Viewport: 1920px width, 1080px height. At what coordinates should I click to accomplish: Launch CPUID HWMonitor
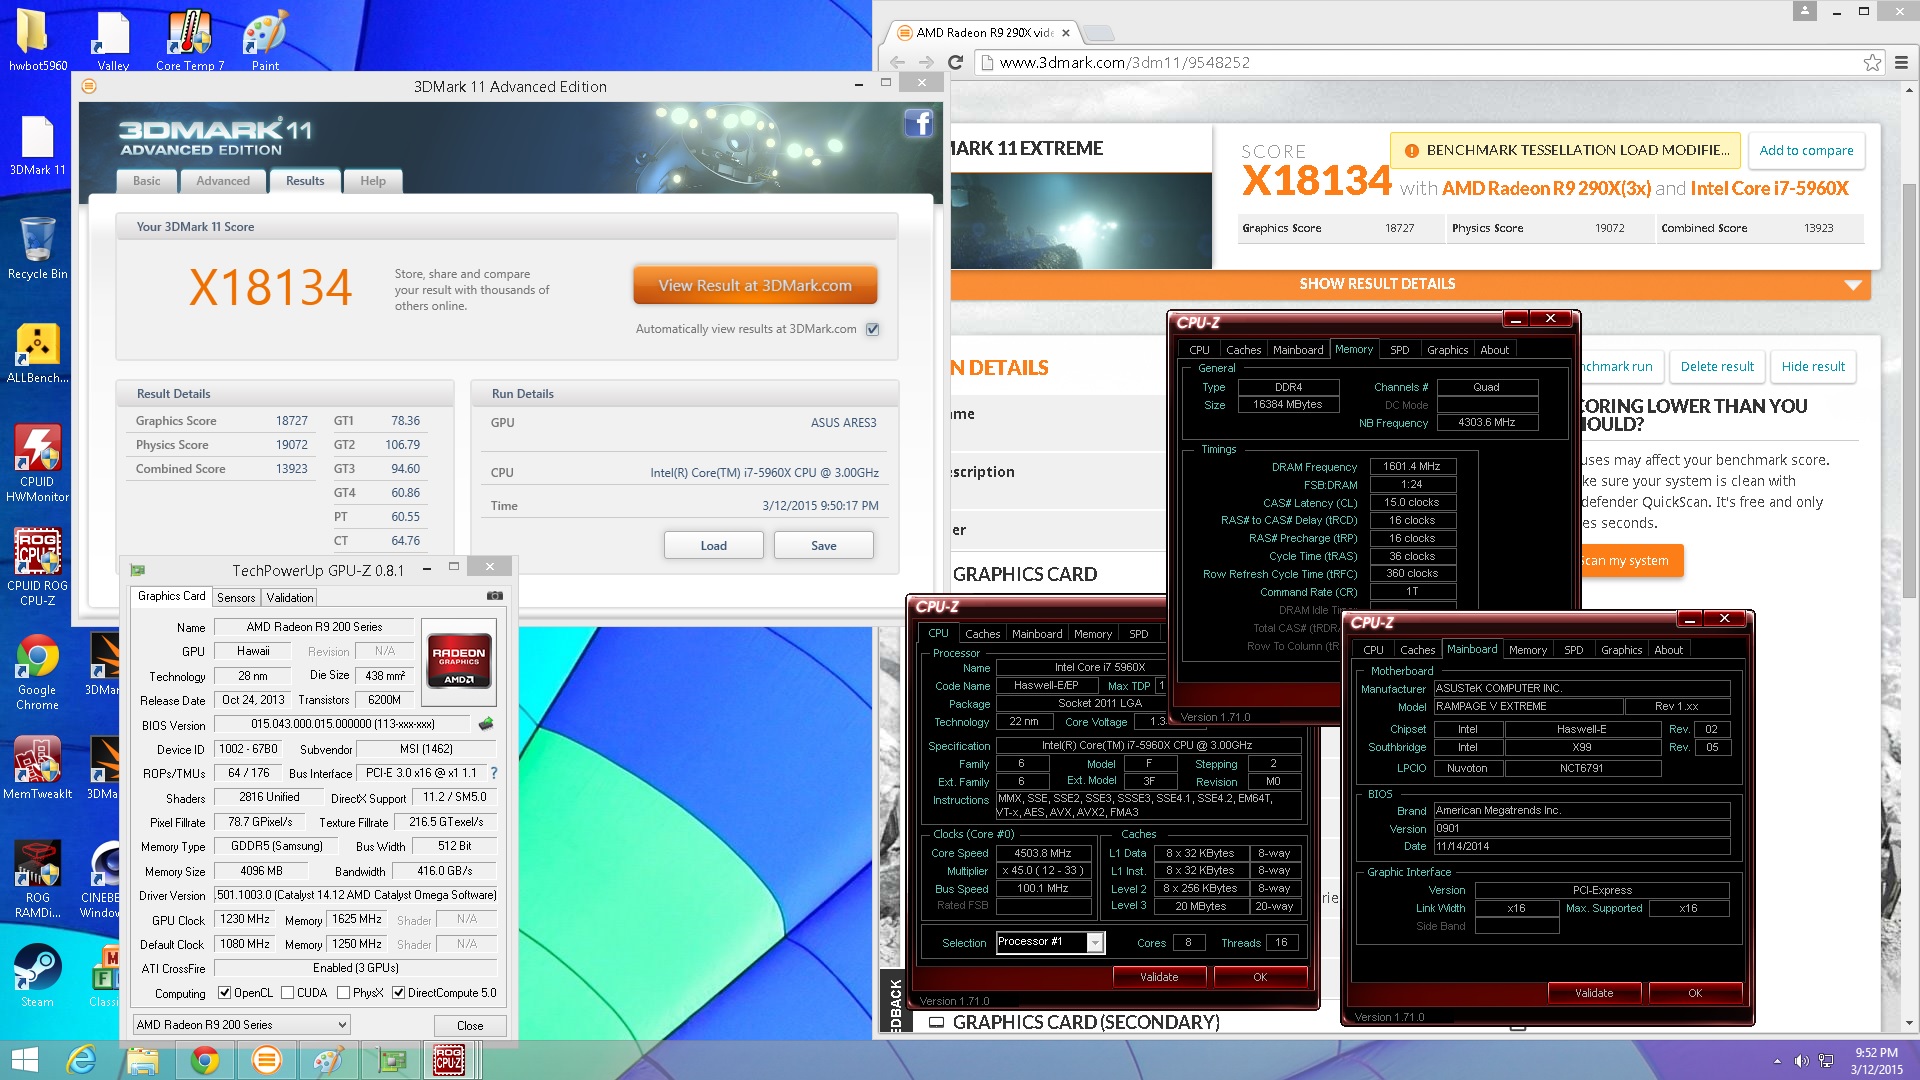pos(37,462)
